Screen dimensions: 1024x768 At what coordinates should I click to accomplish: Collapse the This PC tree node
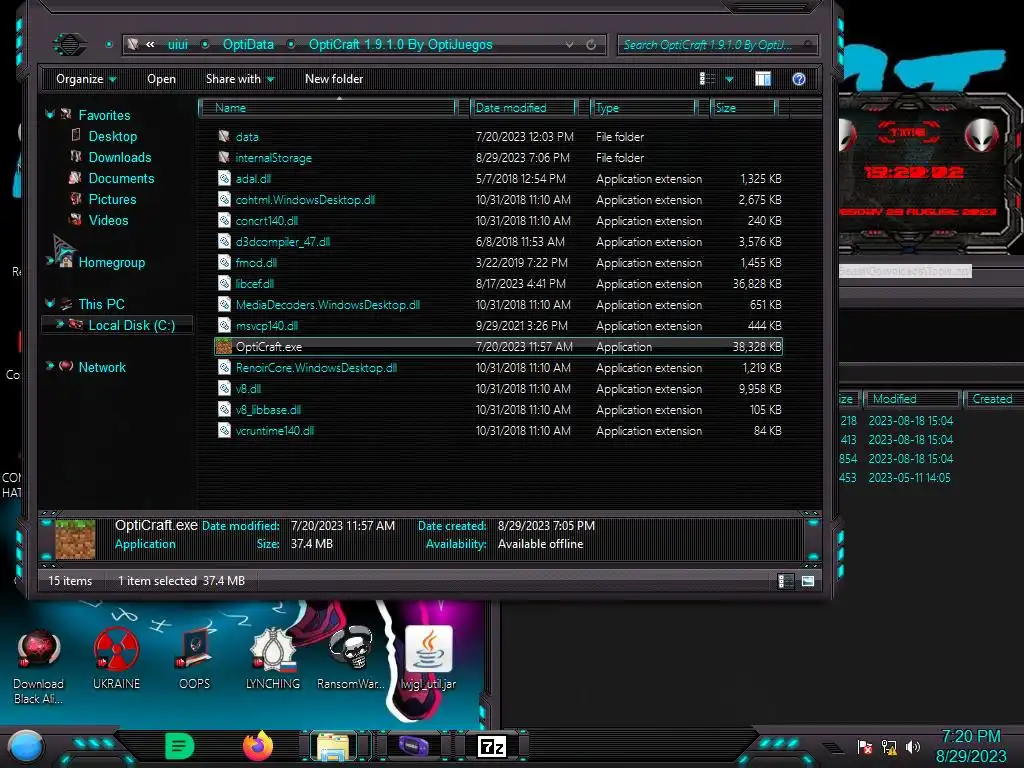(x=50, y=303)
